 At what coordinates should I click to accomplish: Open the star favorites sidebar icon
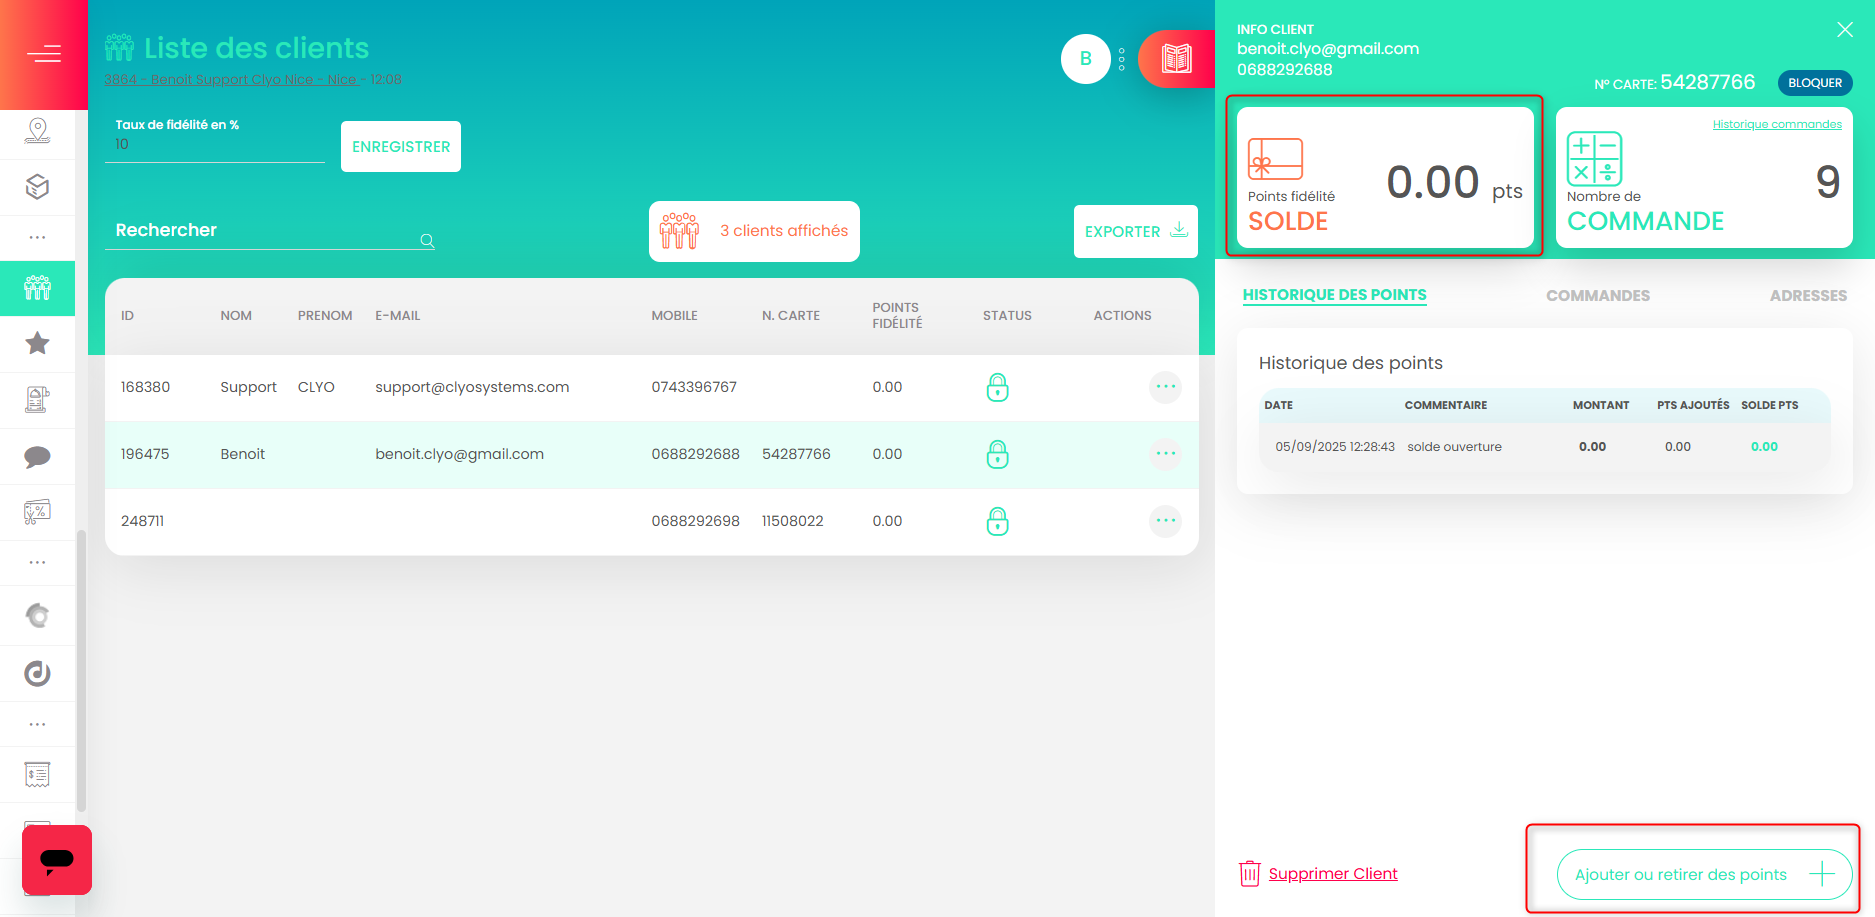click(x=38, y=343)
